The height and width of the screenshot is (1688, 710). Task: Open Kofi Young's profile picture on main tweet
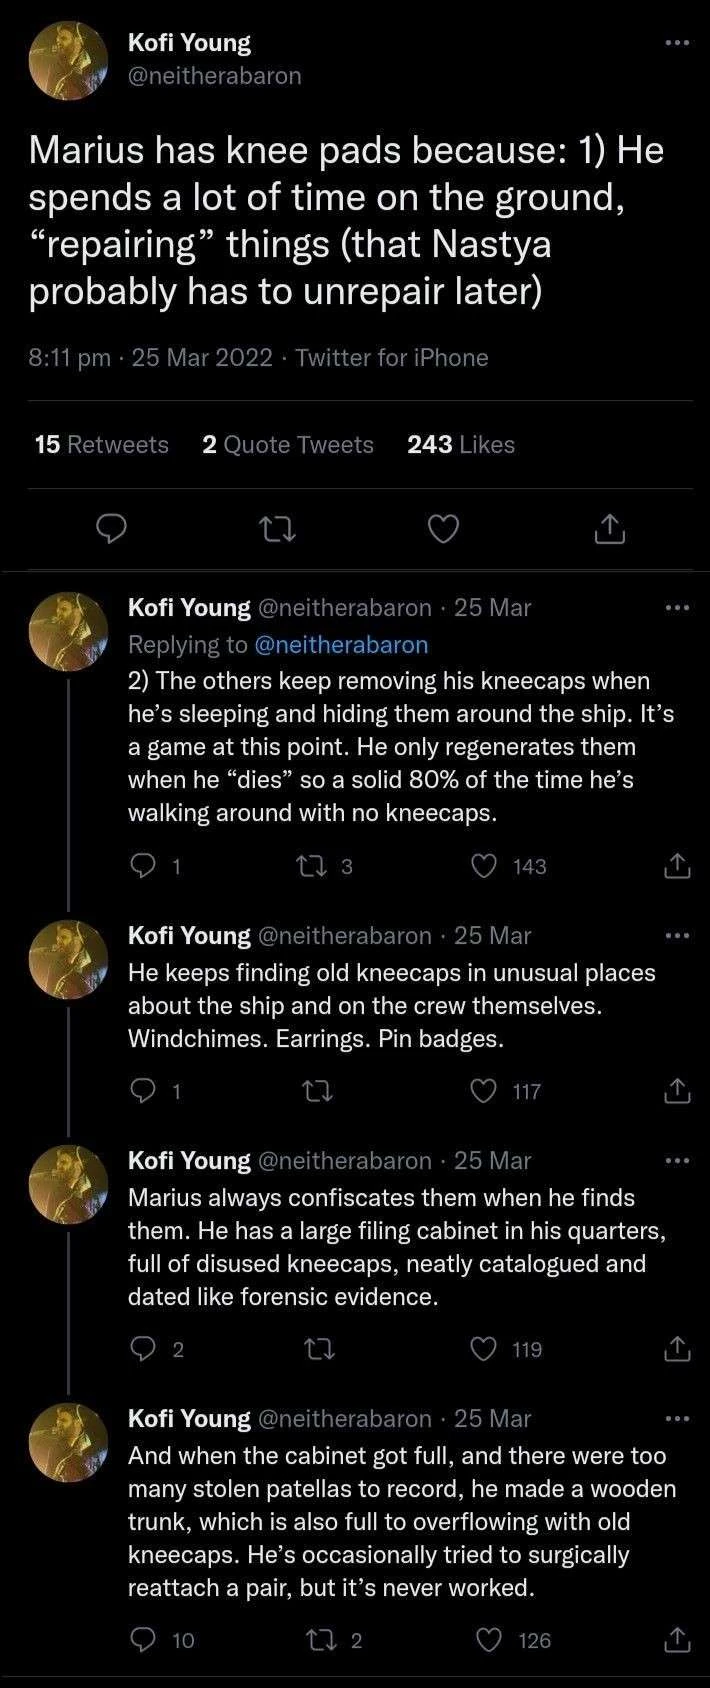coord(68,59)
